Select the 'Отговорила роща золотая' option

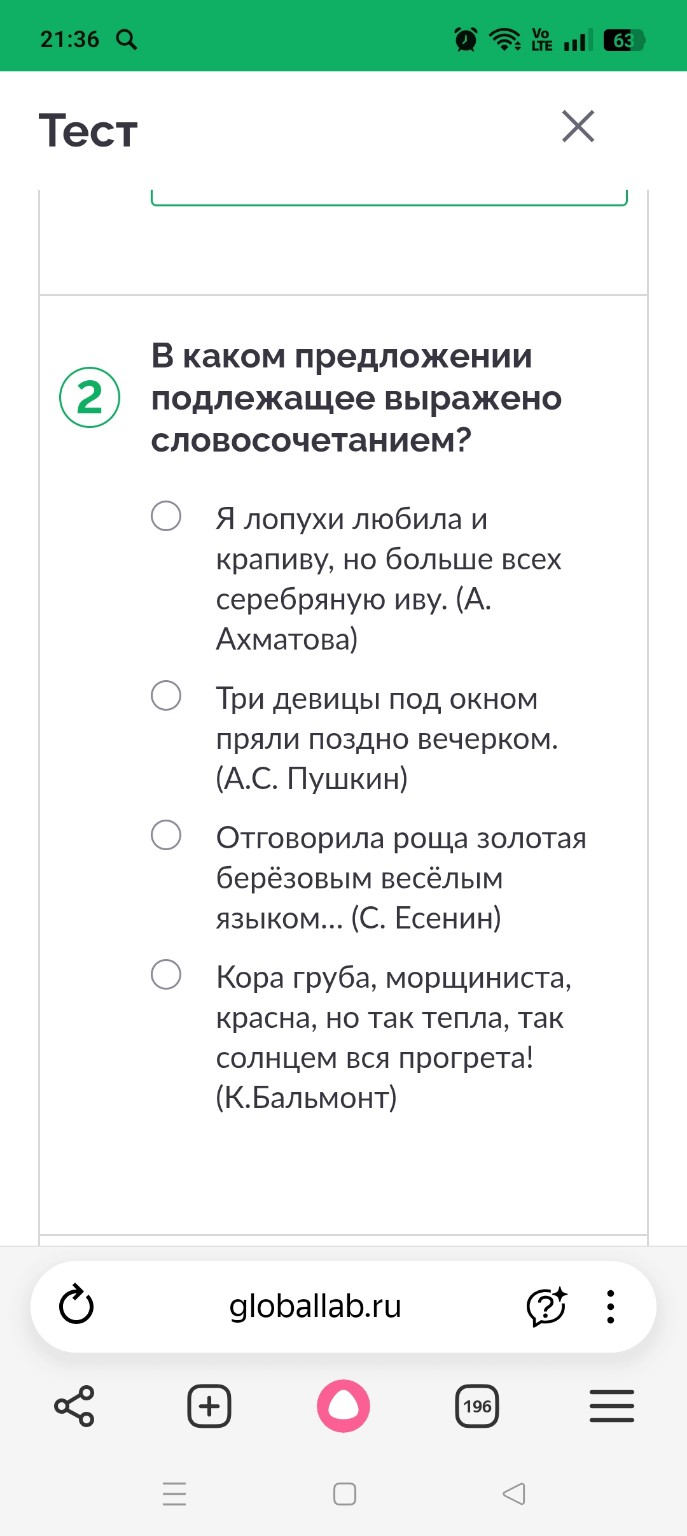click(x=166, y=836)
